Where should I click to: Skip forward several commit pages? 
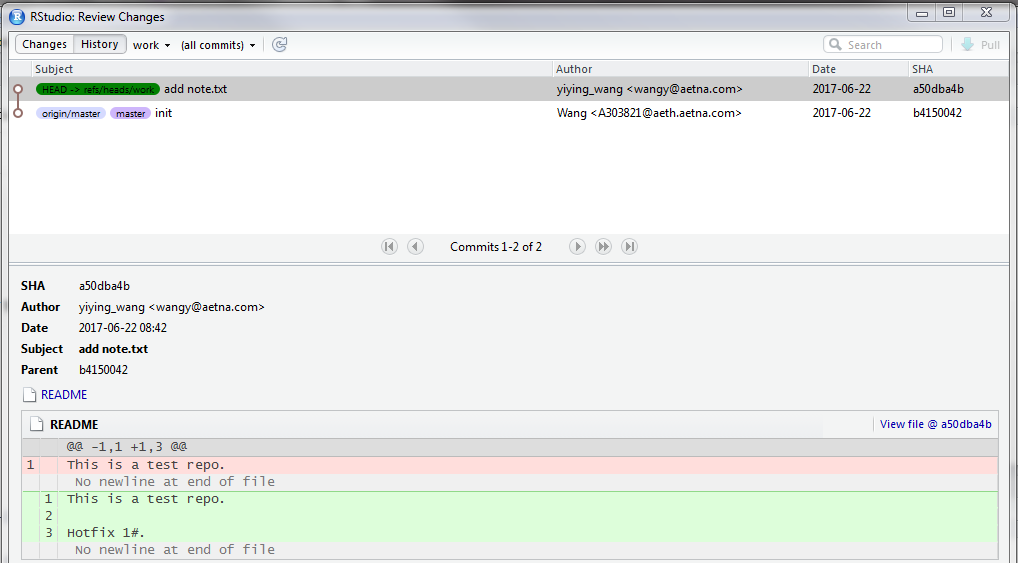click(x=603, y=247)
